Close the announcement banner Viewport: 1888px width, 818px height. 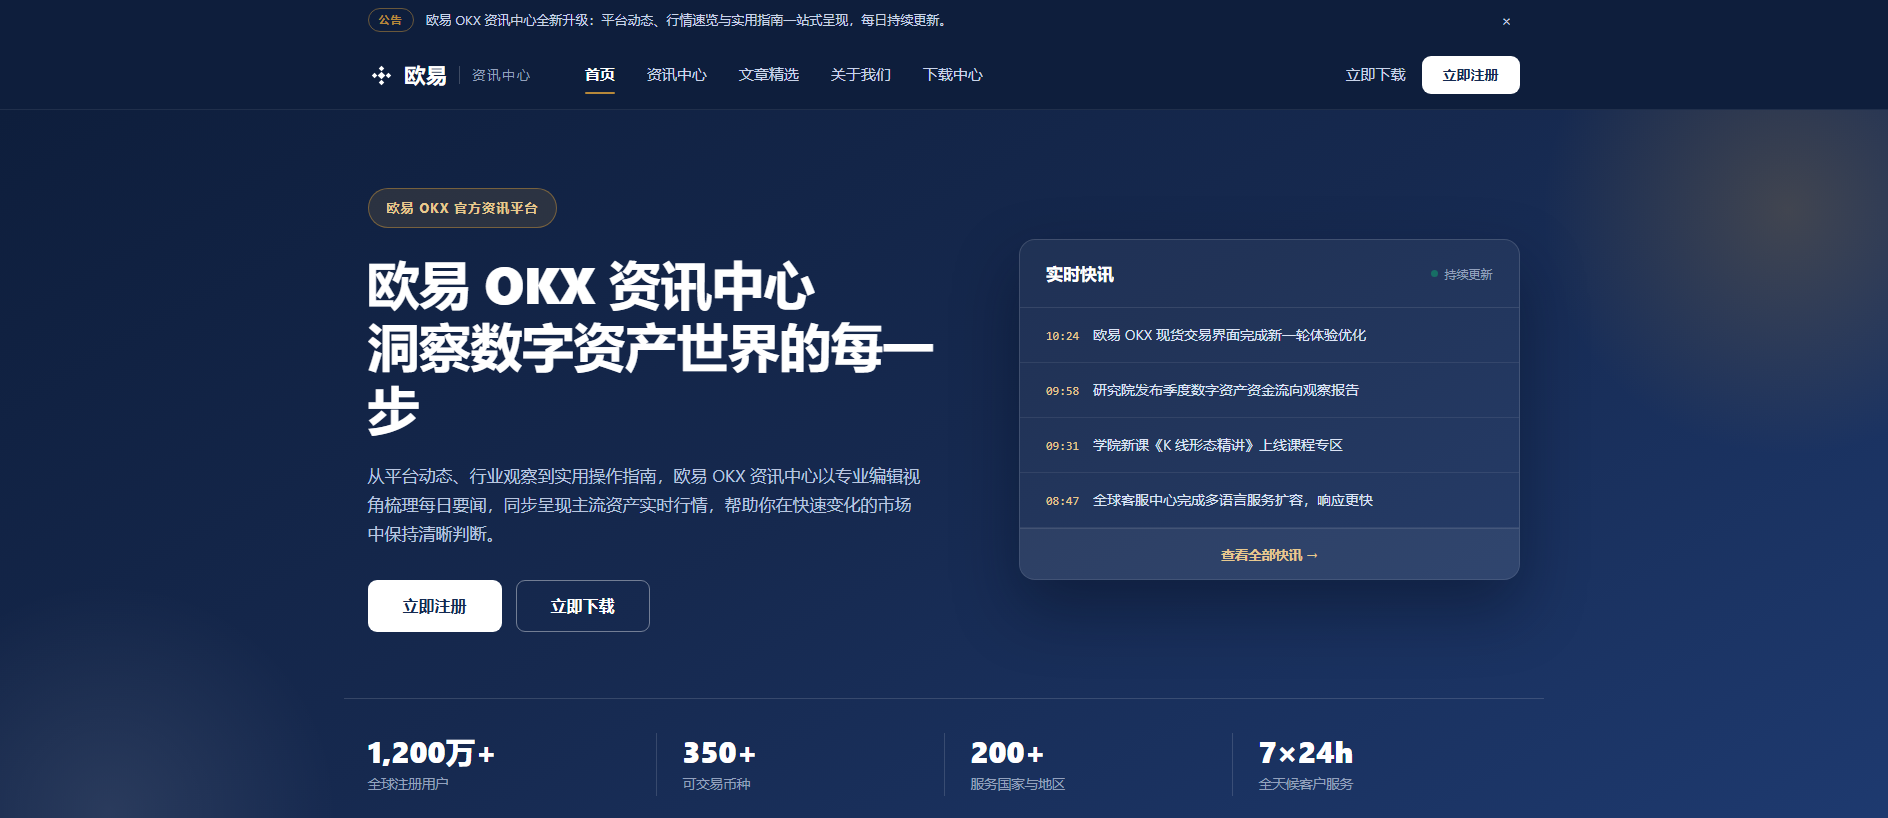(x=1506, y=21)
